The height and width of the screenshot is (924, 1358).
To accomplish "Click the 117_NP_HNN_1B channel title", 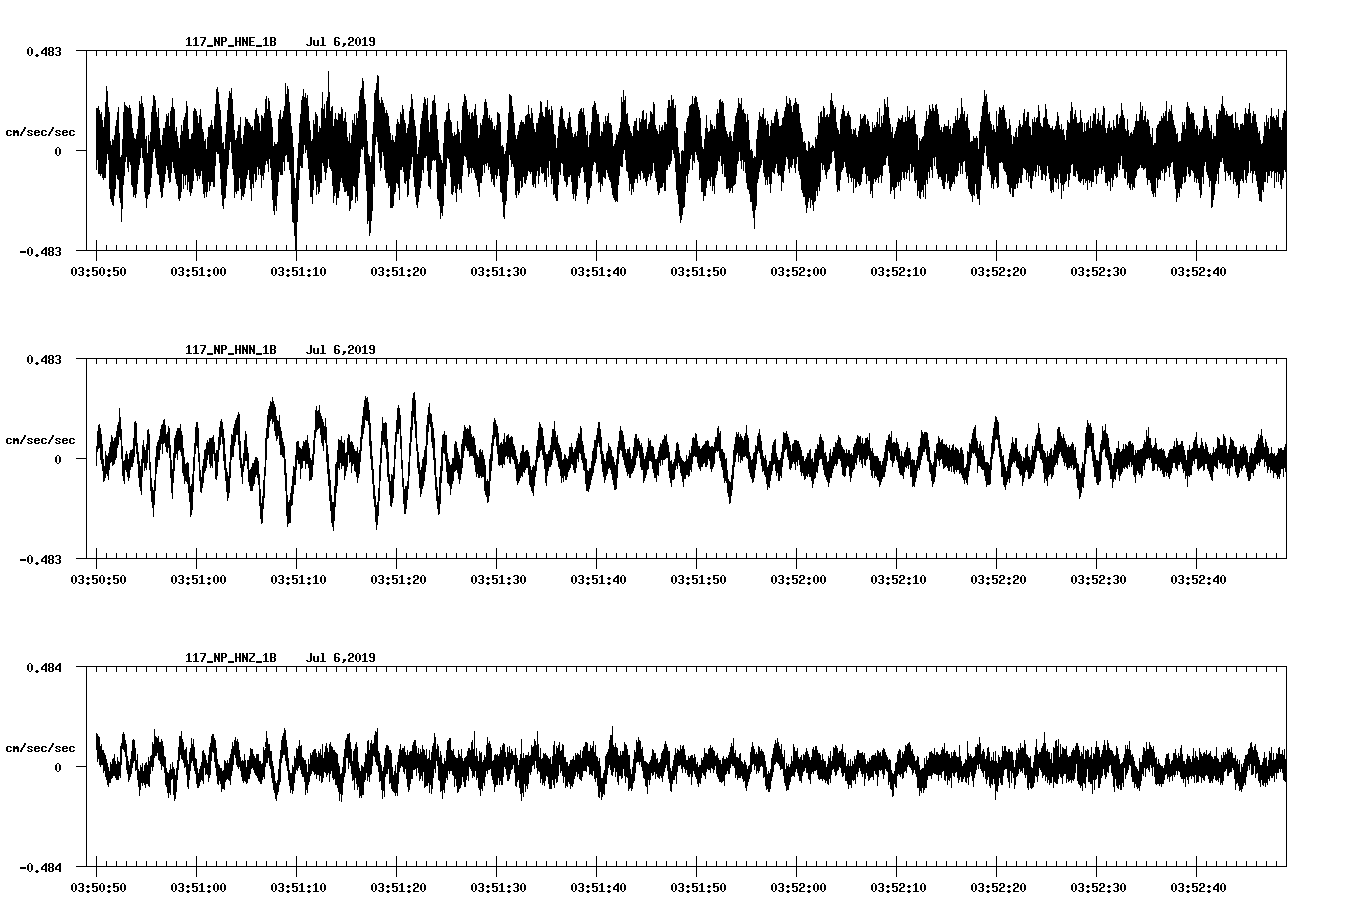I will click(231, 350).
